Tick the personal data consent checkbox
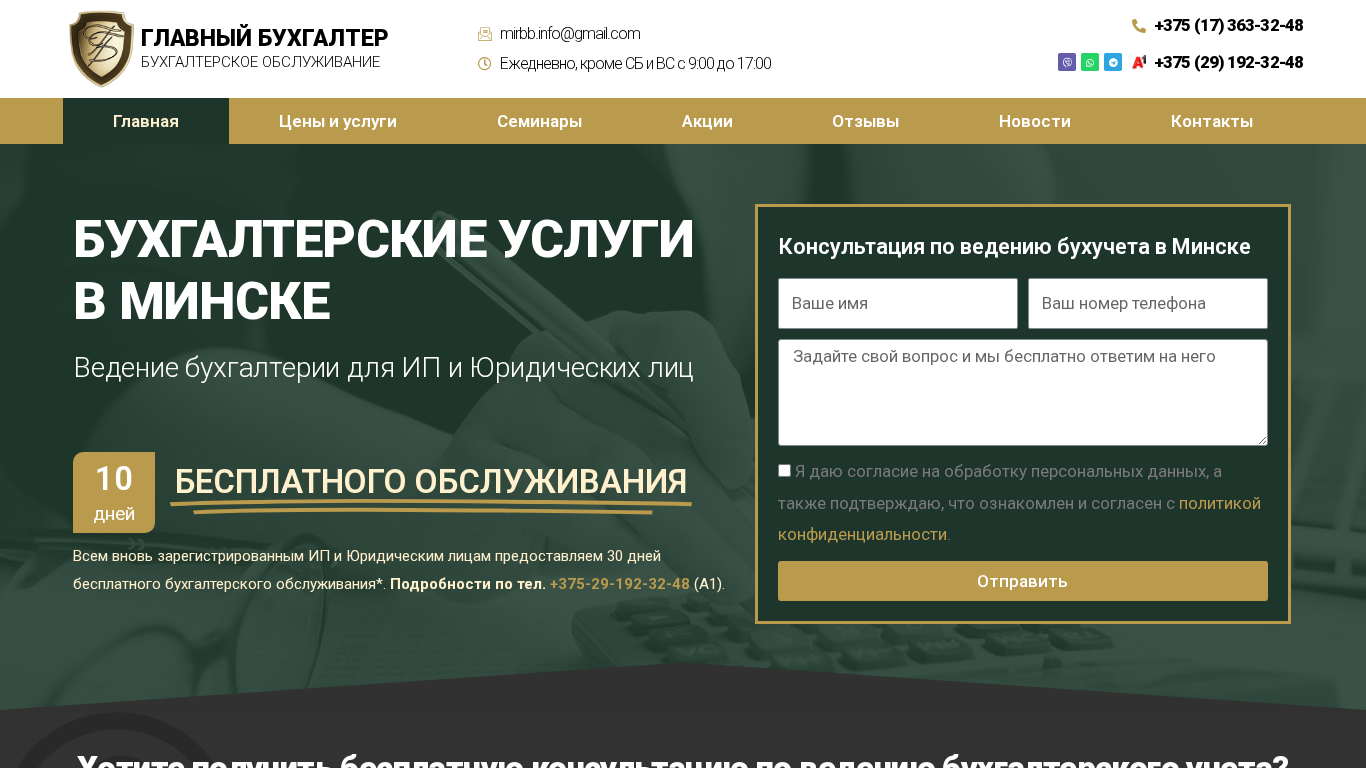Image resolution: width=1366 pixels, height=768 pixels. (785, 470)
